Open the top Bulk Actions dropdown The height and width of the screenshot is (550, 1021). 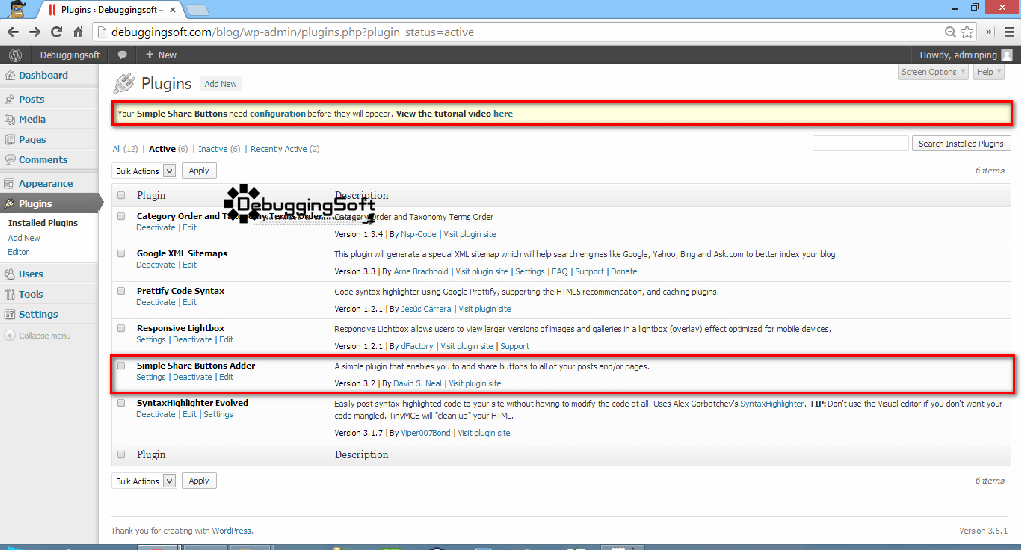pyautogui.click(x=143, y=171)
